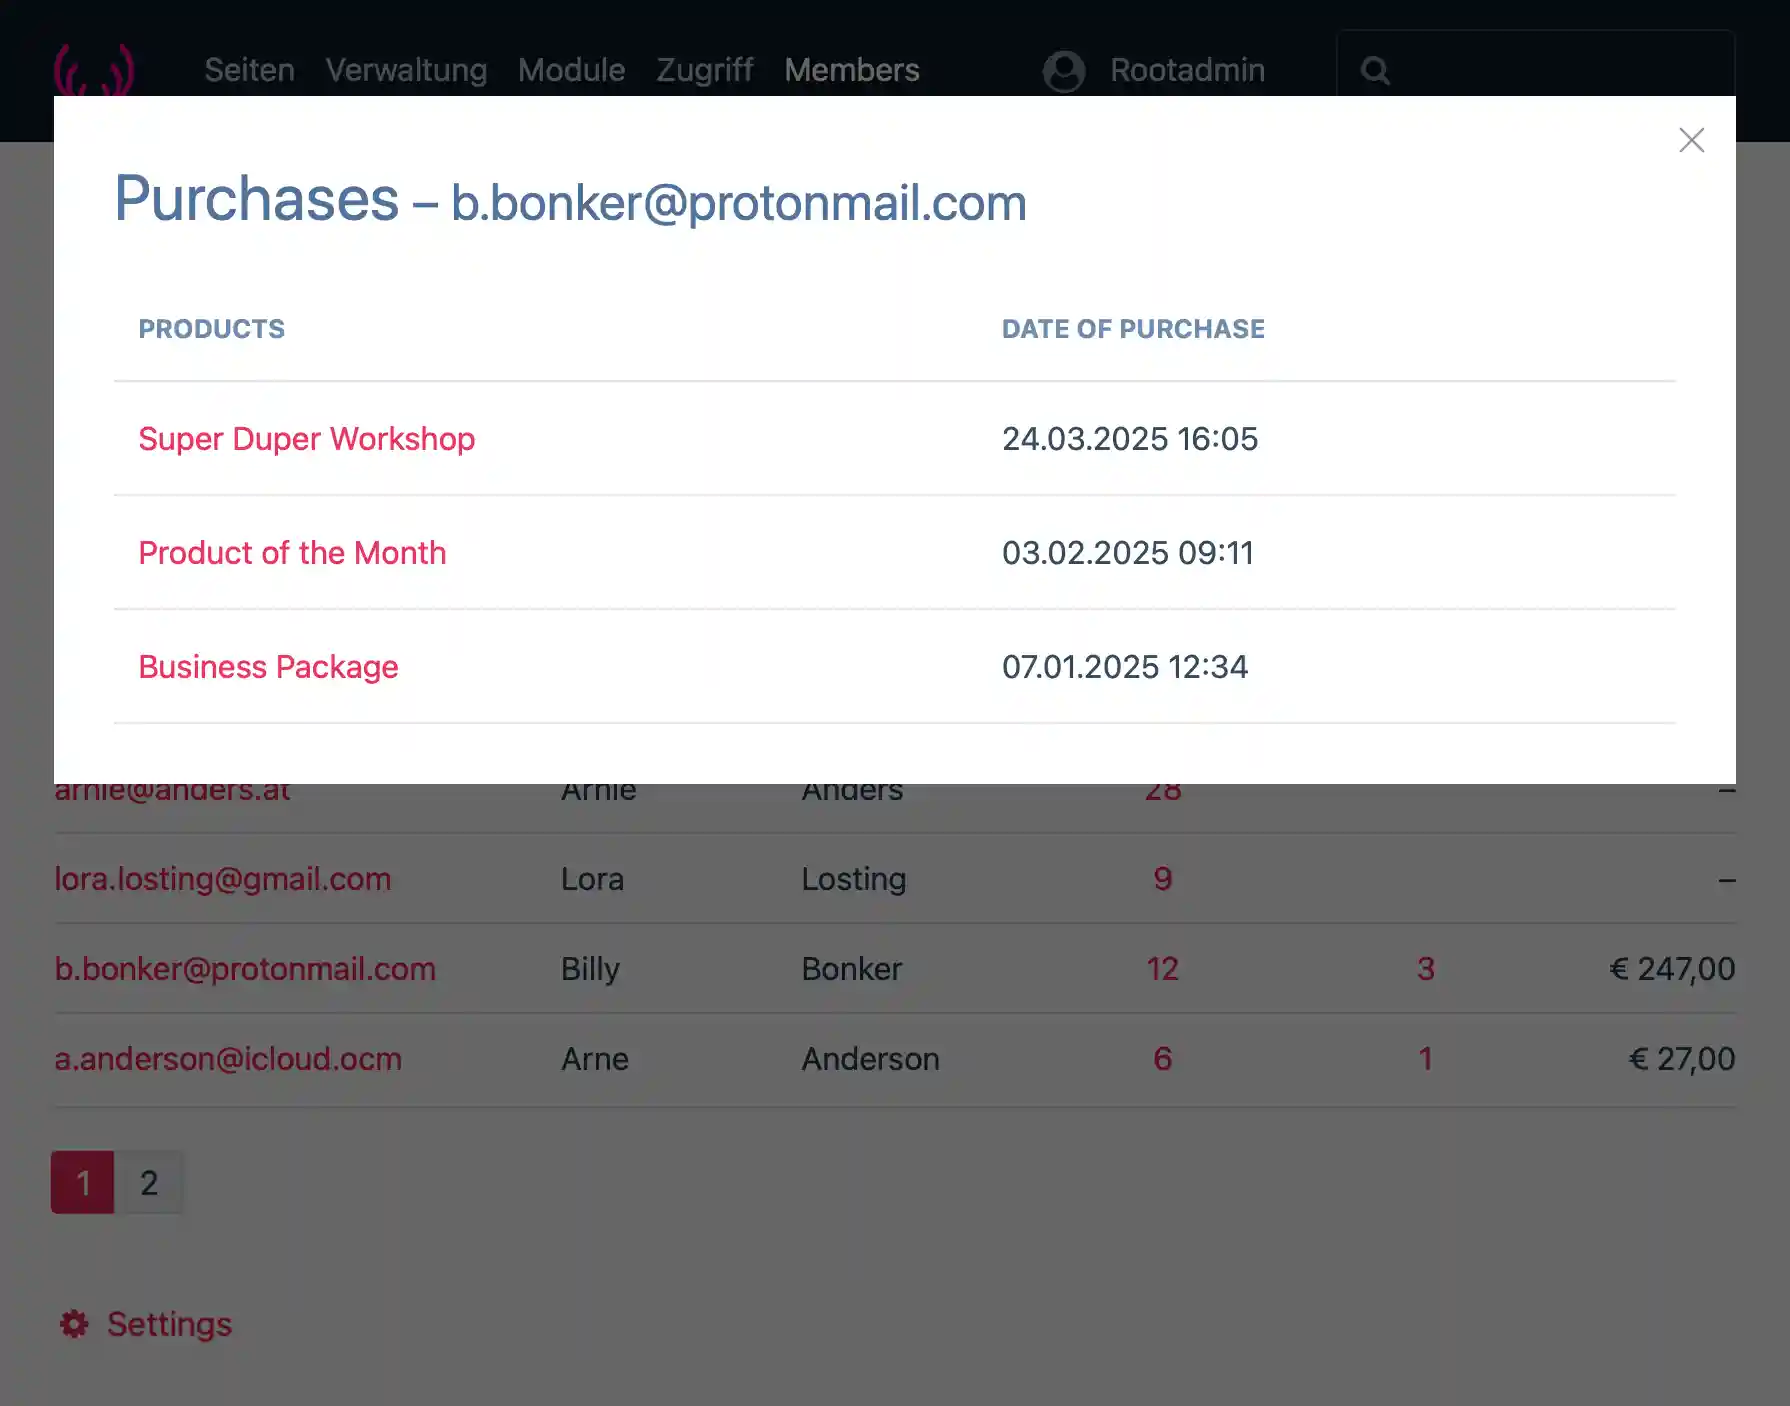Close the Purchases dialog with the X
Screen dimensions: 1790x1406
1691,140
